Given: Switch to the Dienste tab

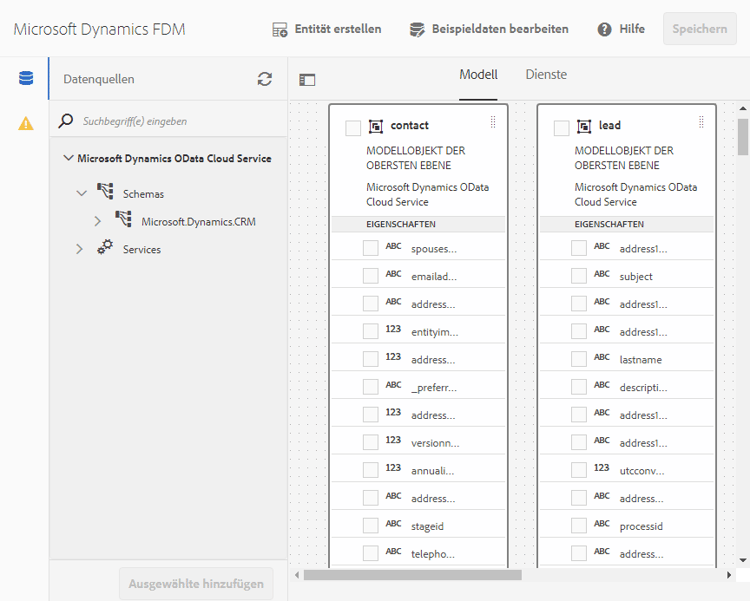Looking at the screenshot, I should pos(546,75).
